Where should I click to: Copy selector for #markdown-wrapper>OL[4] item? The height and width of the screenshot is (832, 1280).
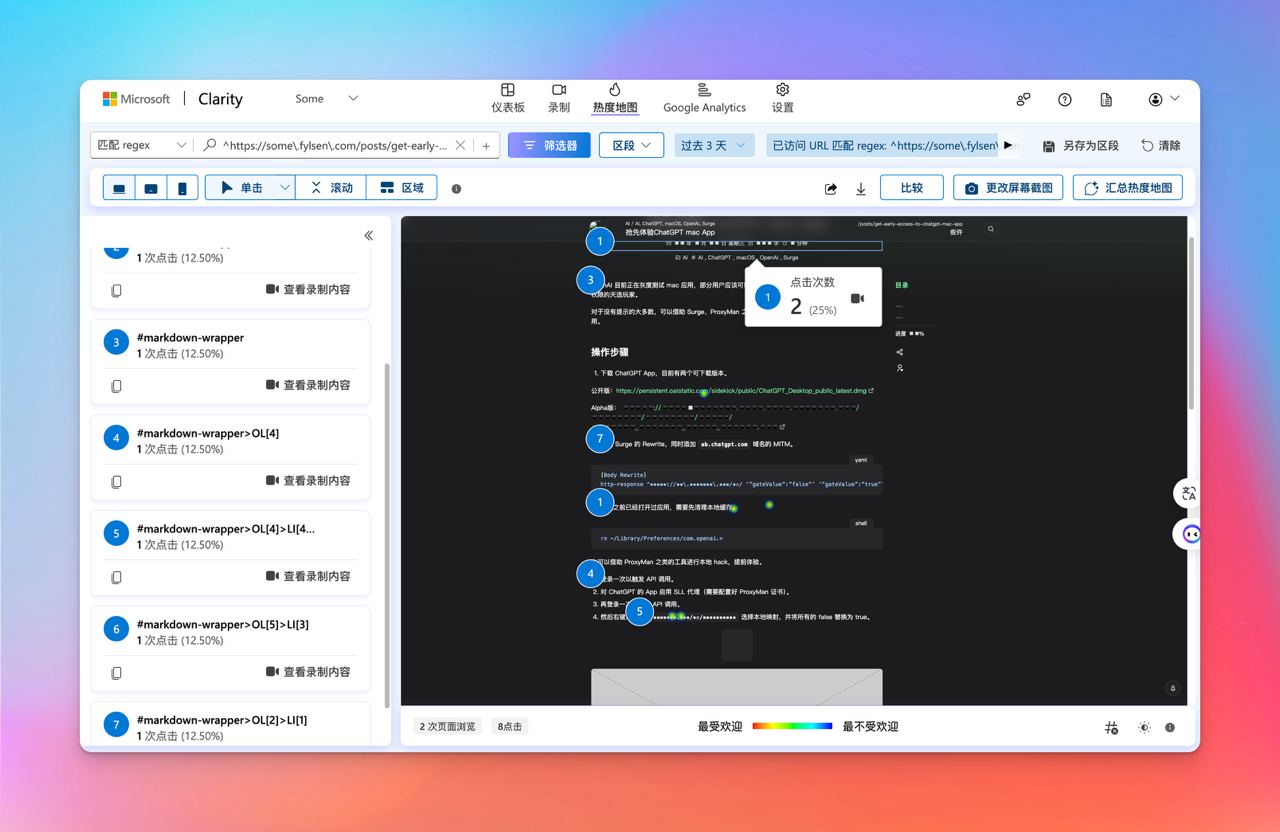click(x=116, y=482)
